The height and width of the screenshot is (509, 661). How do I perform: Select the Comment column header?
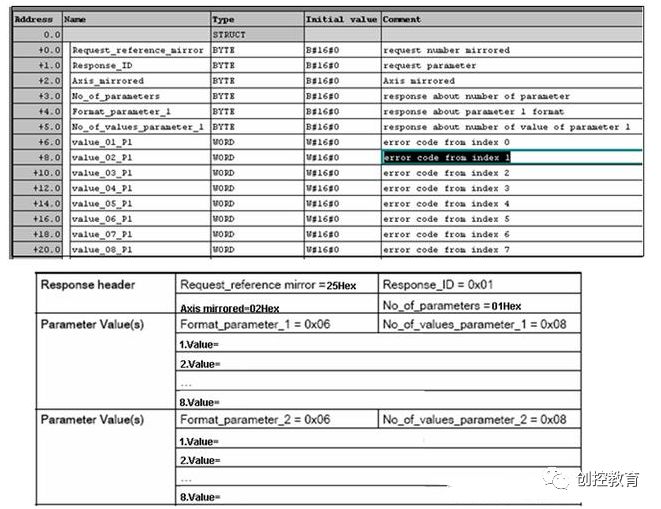click(512, 19)
